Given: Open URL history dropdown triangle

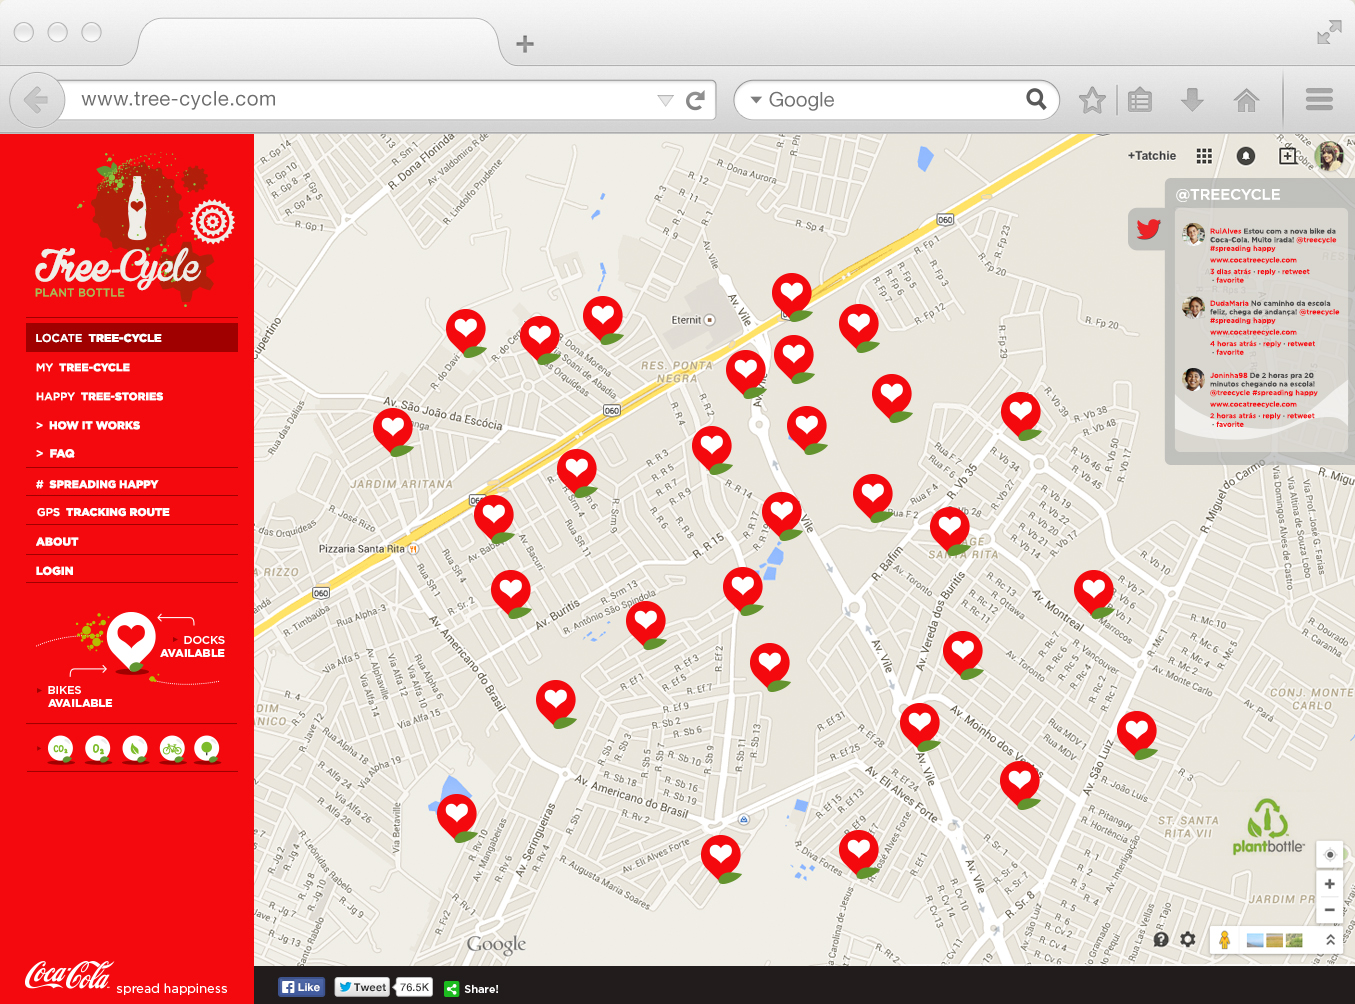Looking at the screenshot, I should 665,100.
